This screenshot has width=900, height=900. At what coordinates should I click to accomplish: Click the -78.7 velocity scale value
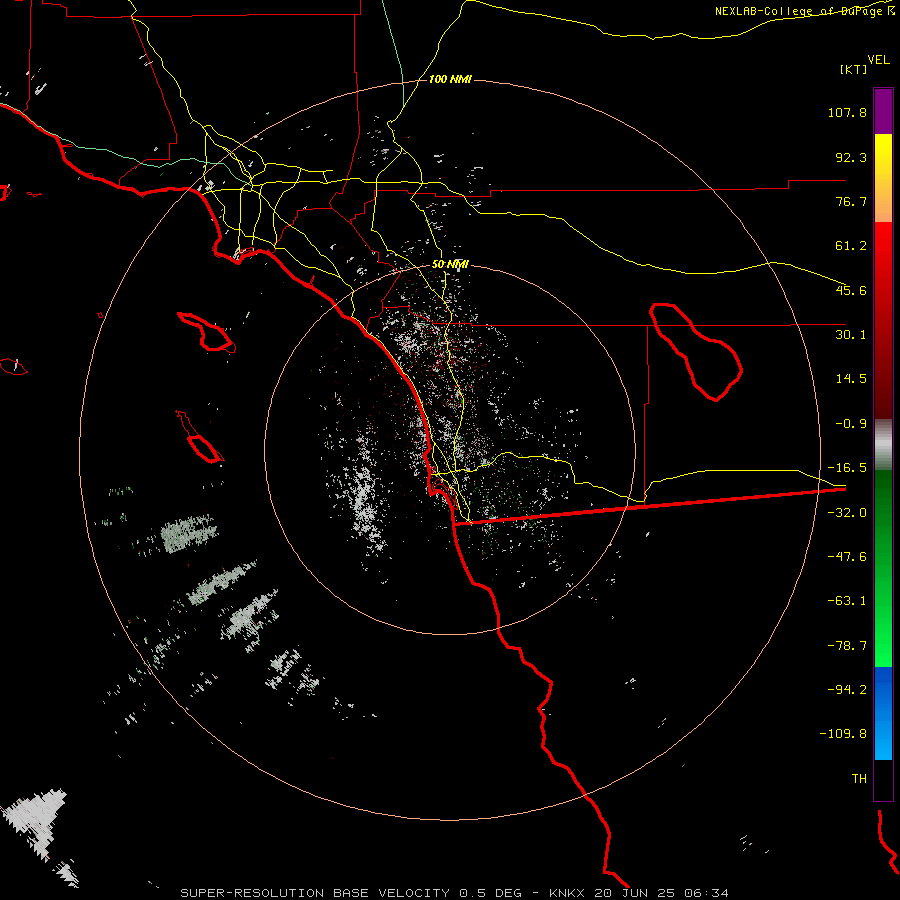(847, 646)
